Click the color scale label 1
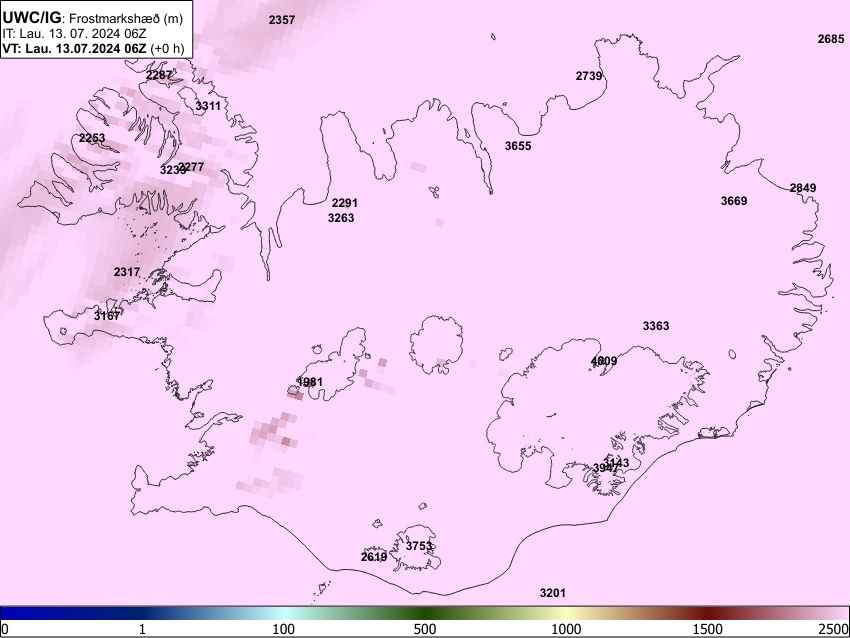The image size is (850, 638). 142,629
